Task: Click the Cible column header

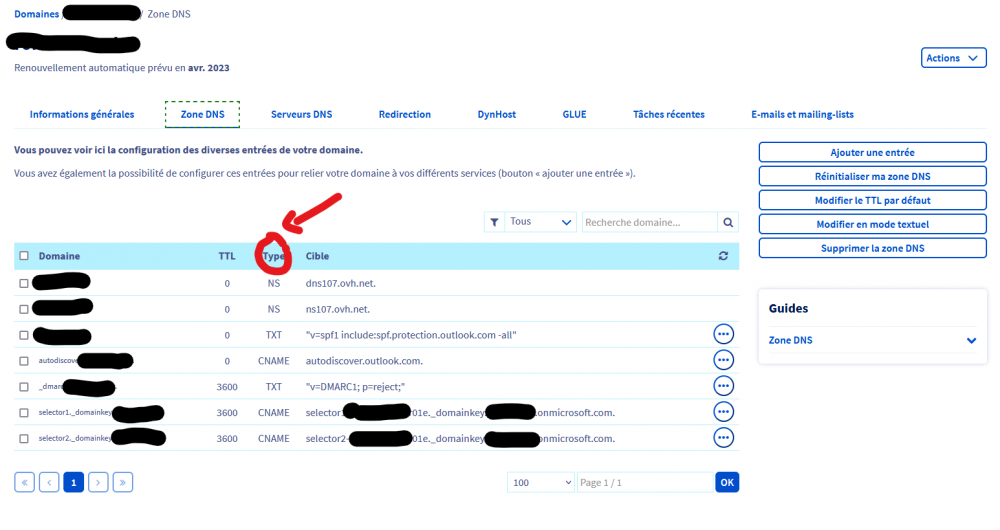Action: (318, 256)
